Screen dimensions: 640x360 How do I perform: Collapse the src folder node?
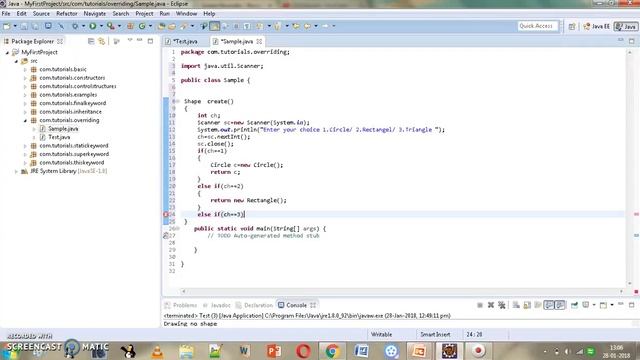click(16, 61)
